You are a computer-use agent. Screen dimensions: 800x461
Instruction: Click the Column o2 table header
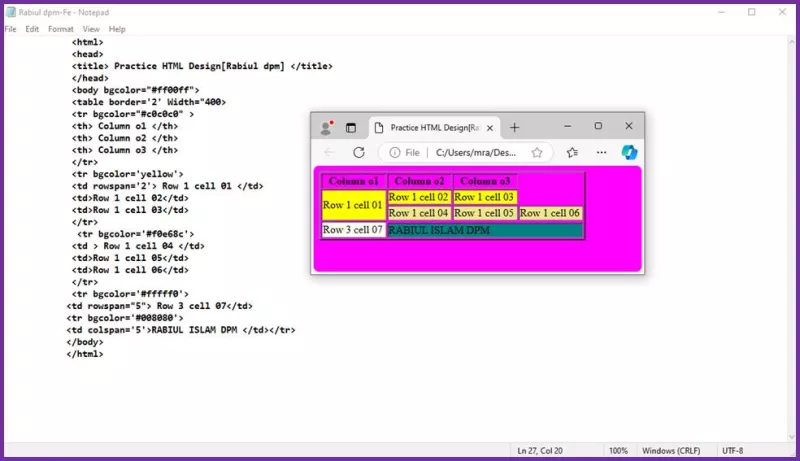pyautogui.click(x=419, y=181)
